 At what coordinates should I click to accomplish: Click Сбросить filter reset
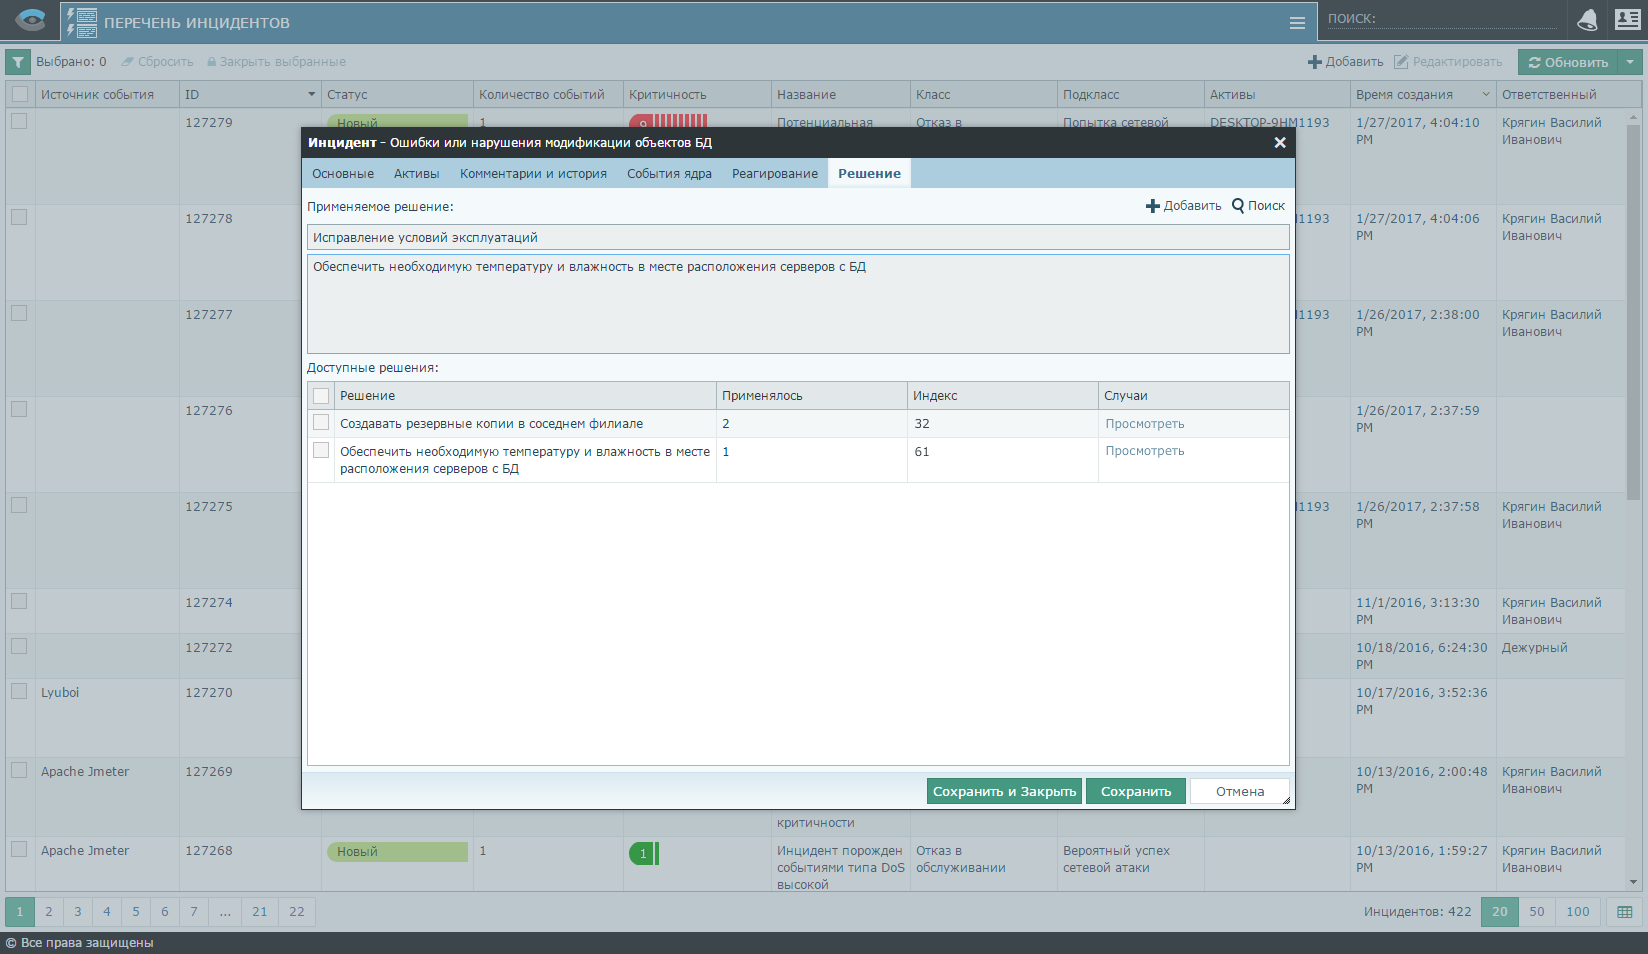tap(157, 62)
